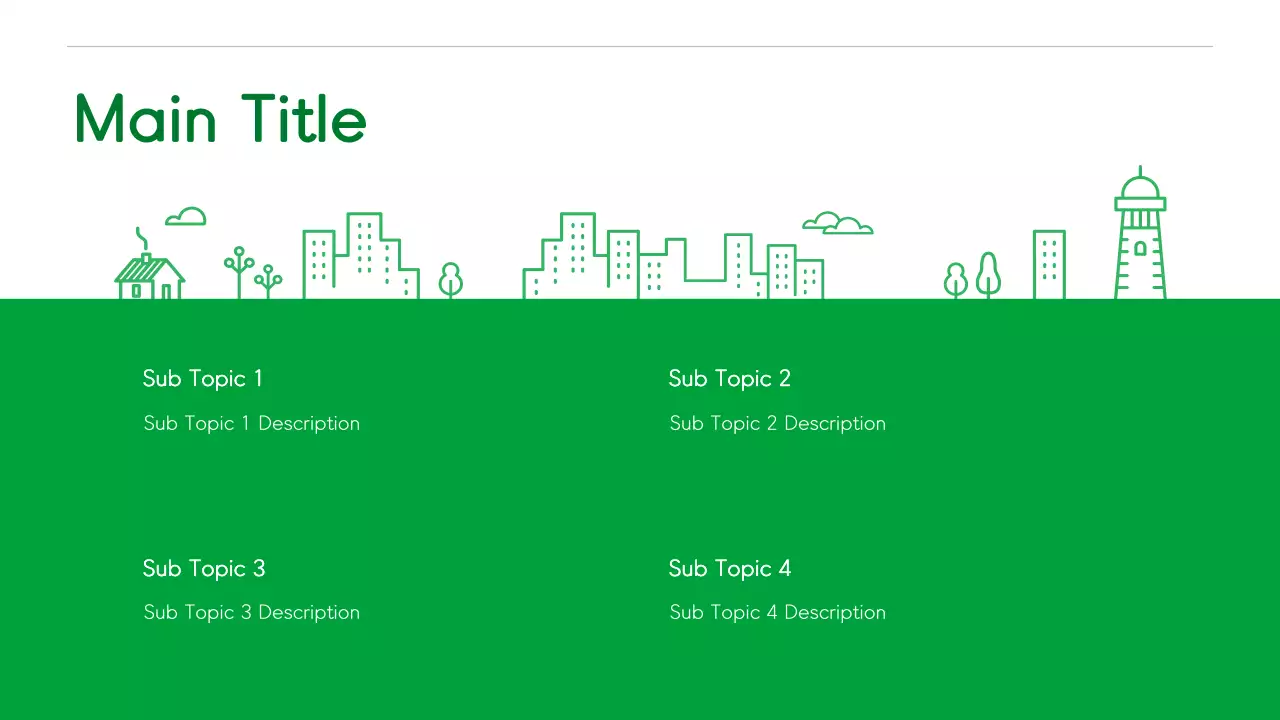The image size is (1280, 720).
Task: Click the Sub Topic 1 heading
Action: point(202,378)
